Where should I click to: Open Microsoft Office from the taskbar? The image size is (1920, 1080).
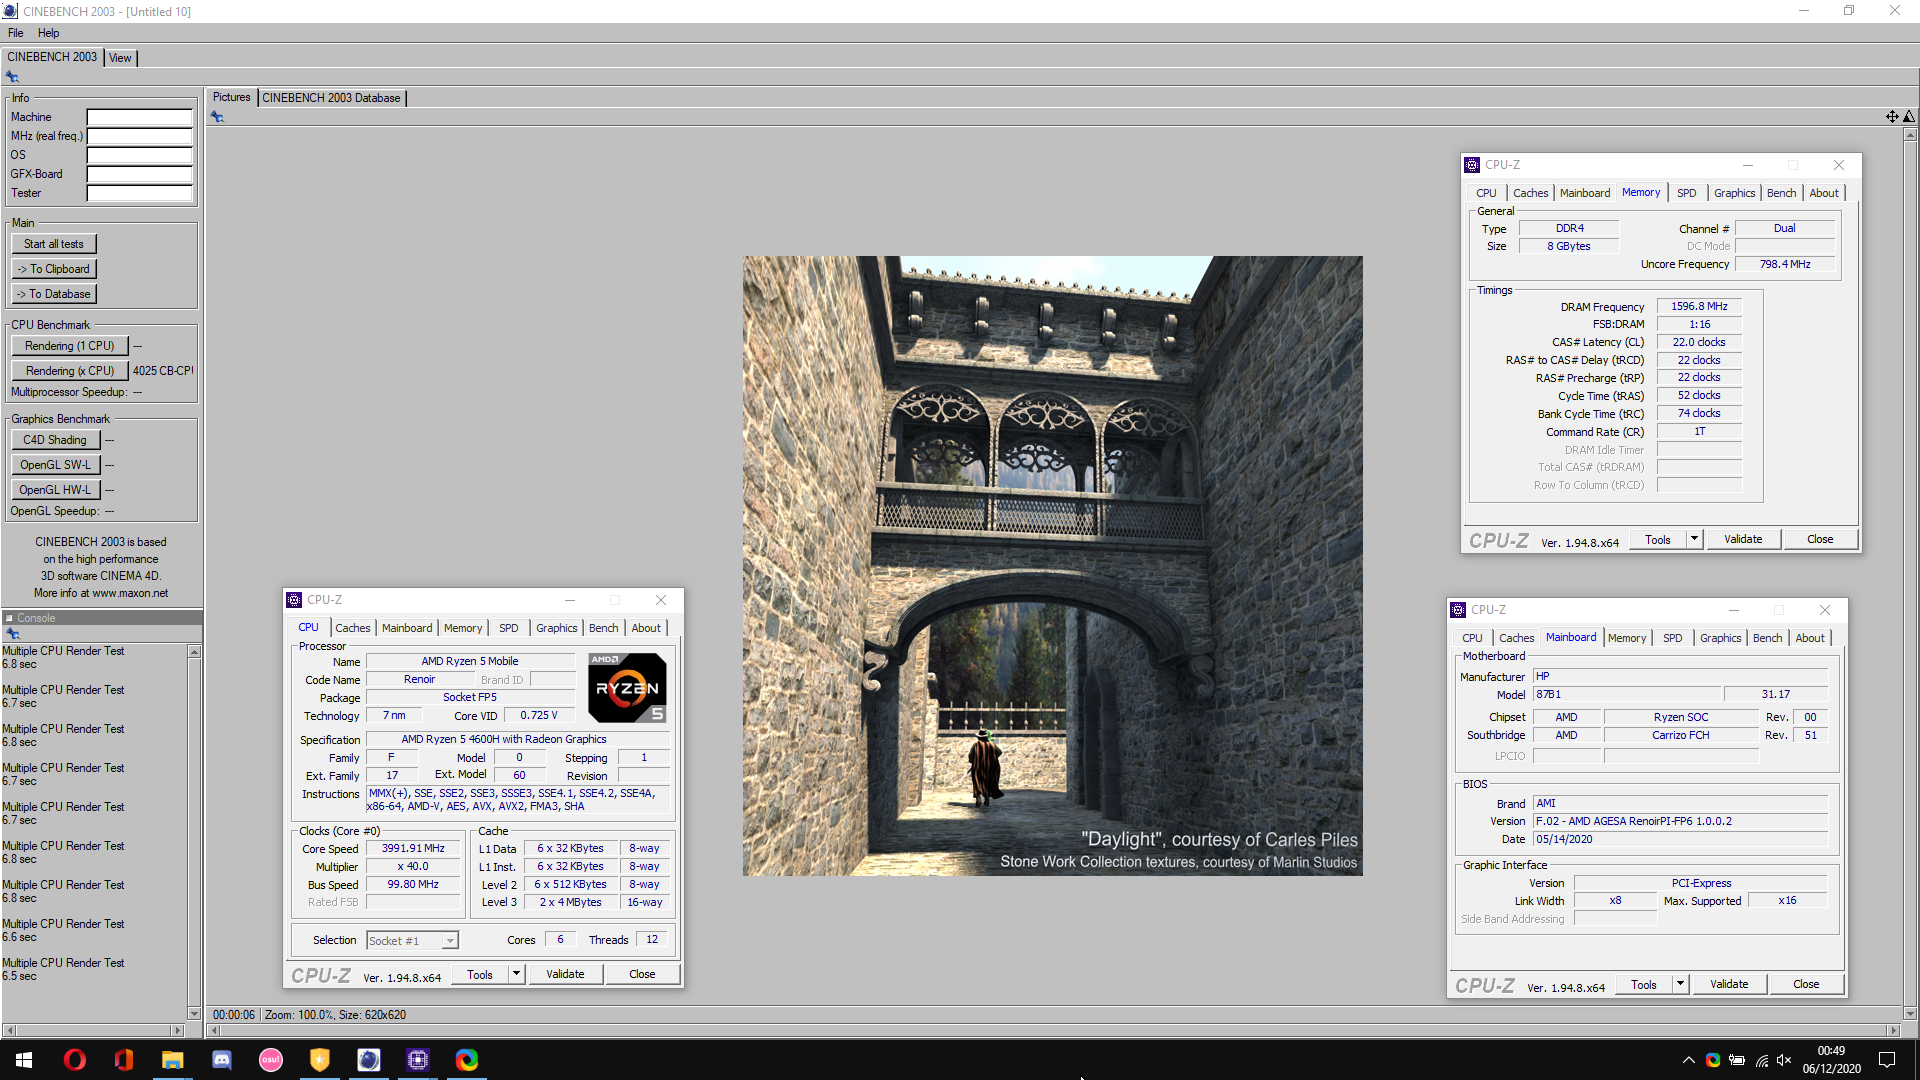tap(123, 1060)
